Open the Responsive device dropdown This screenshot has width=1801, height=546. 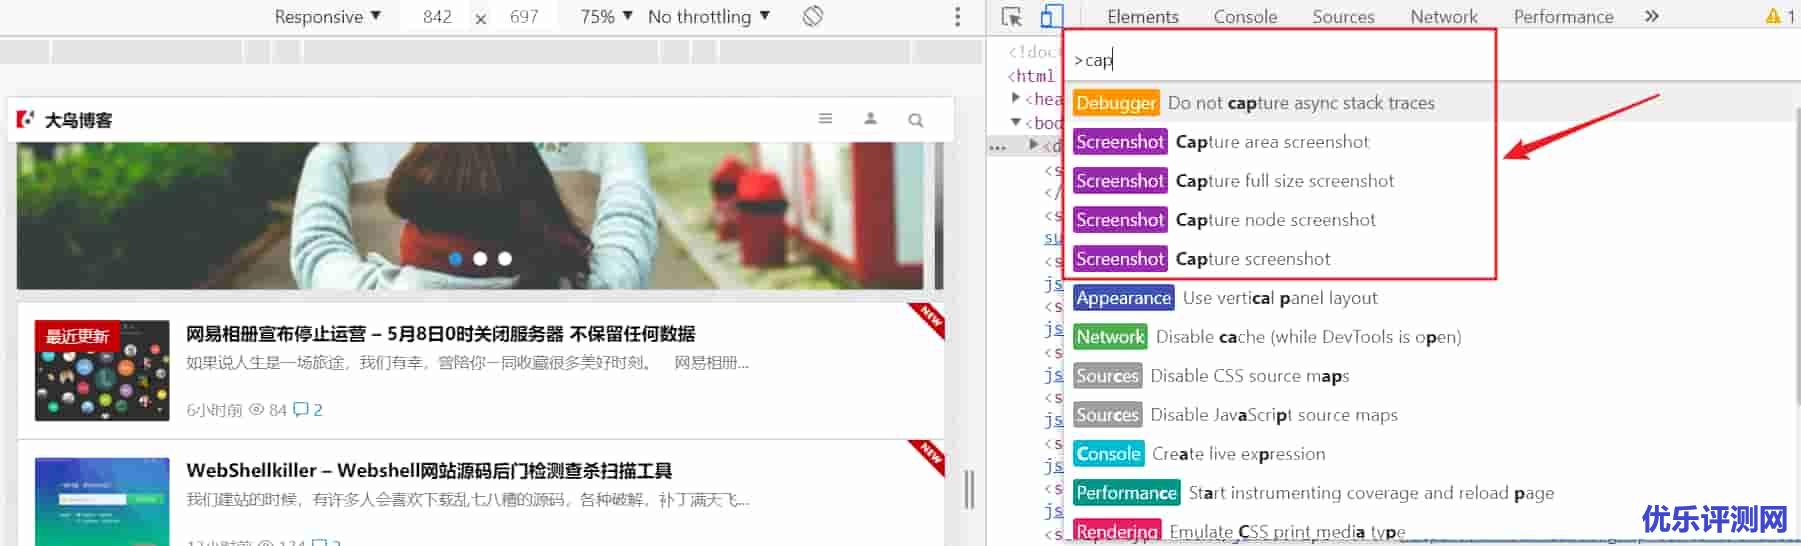tap(328, 16)
